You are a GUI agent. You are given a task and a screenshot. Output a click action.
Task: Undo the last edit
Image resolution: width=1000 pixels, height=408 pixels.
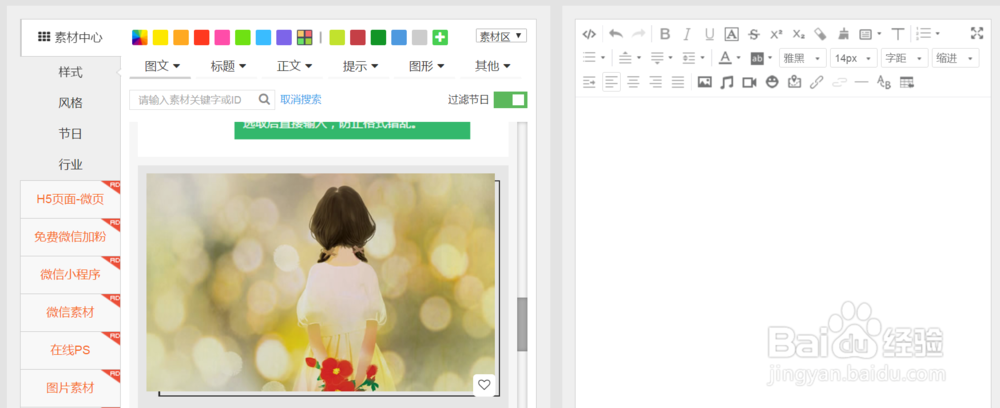tap(615, 34)
